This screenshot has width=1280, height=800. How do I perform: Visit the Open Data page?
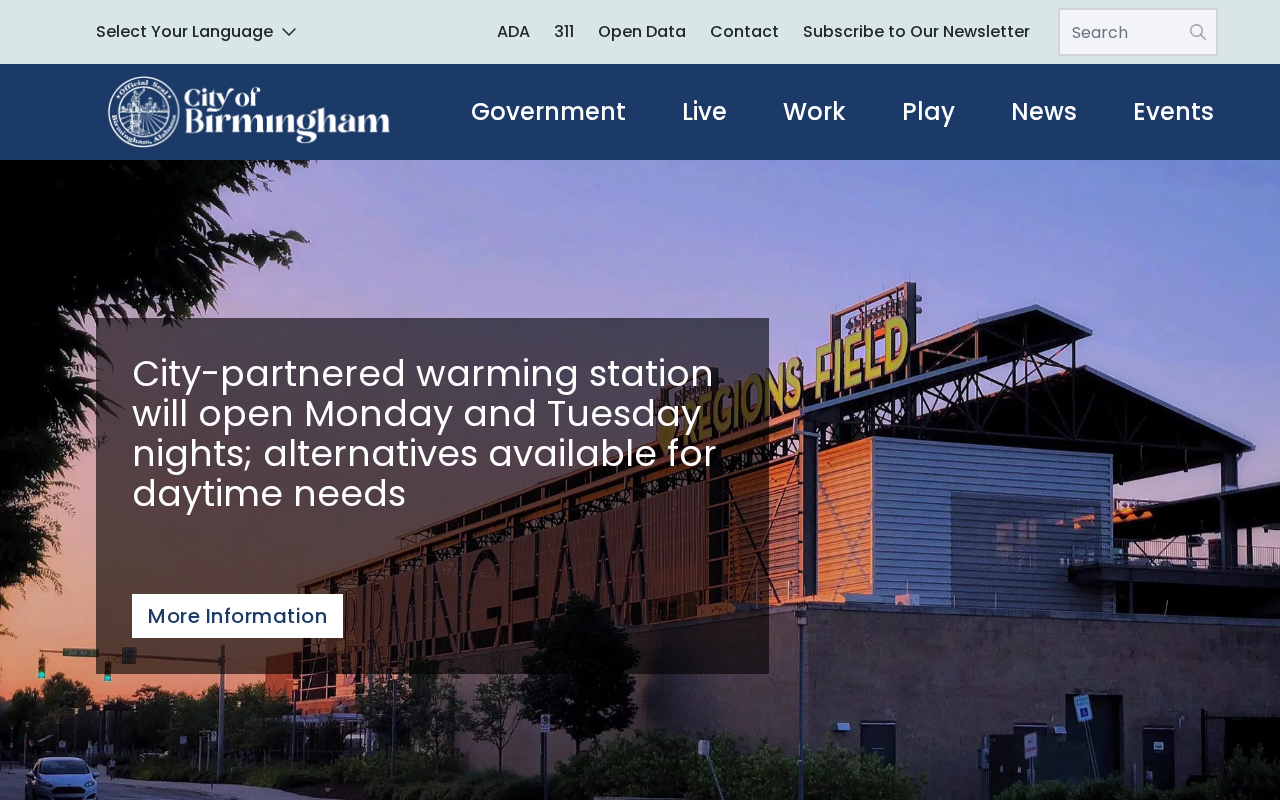click(x=642, y=32)
